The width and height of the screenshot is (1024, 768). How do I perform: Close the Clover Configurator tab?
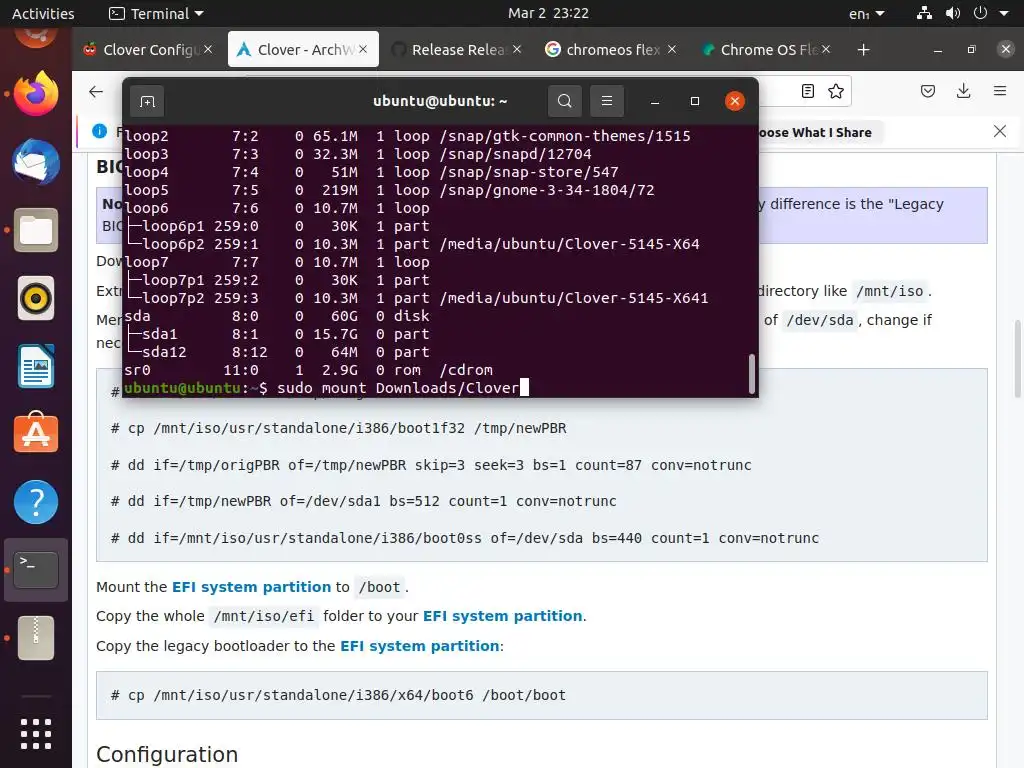208,50
